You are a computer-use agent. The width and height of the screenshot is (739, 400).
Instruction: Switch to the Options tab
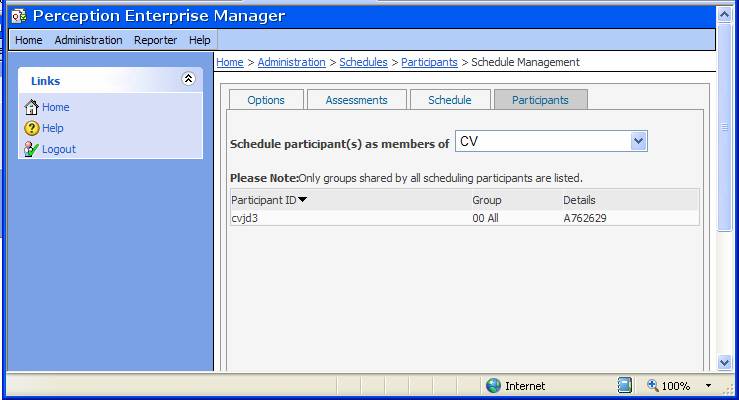[266, 100]
